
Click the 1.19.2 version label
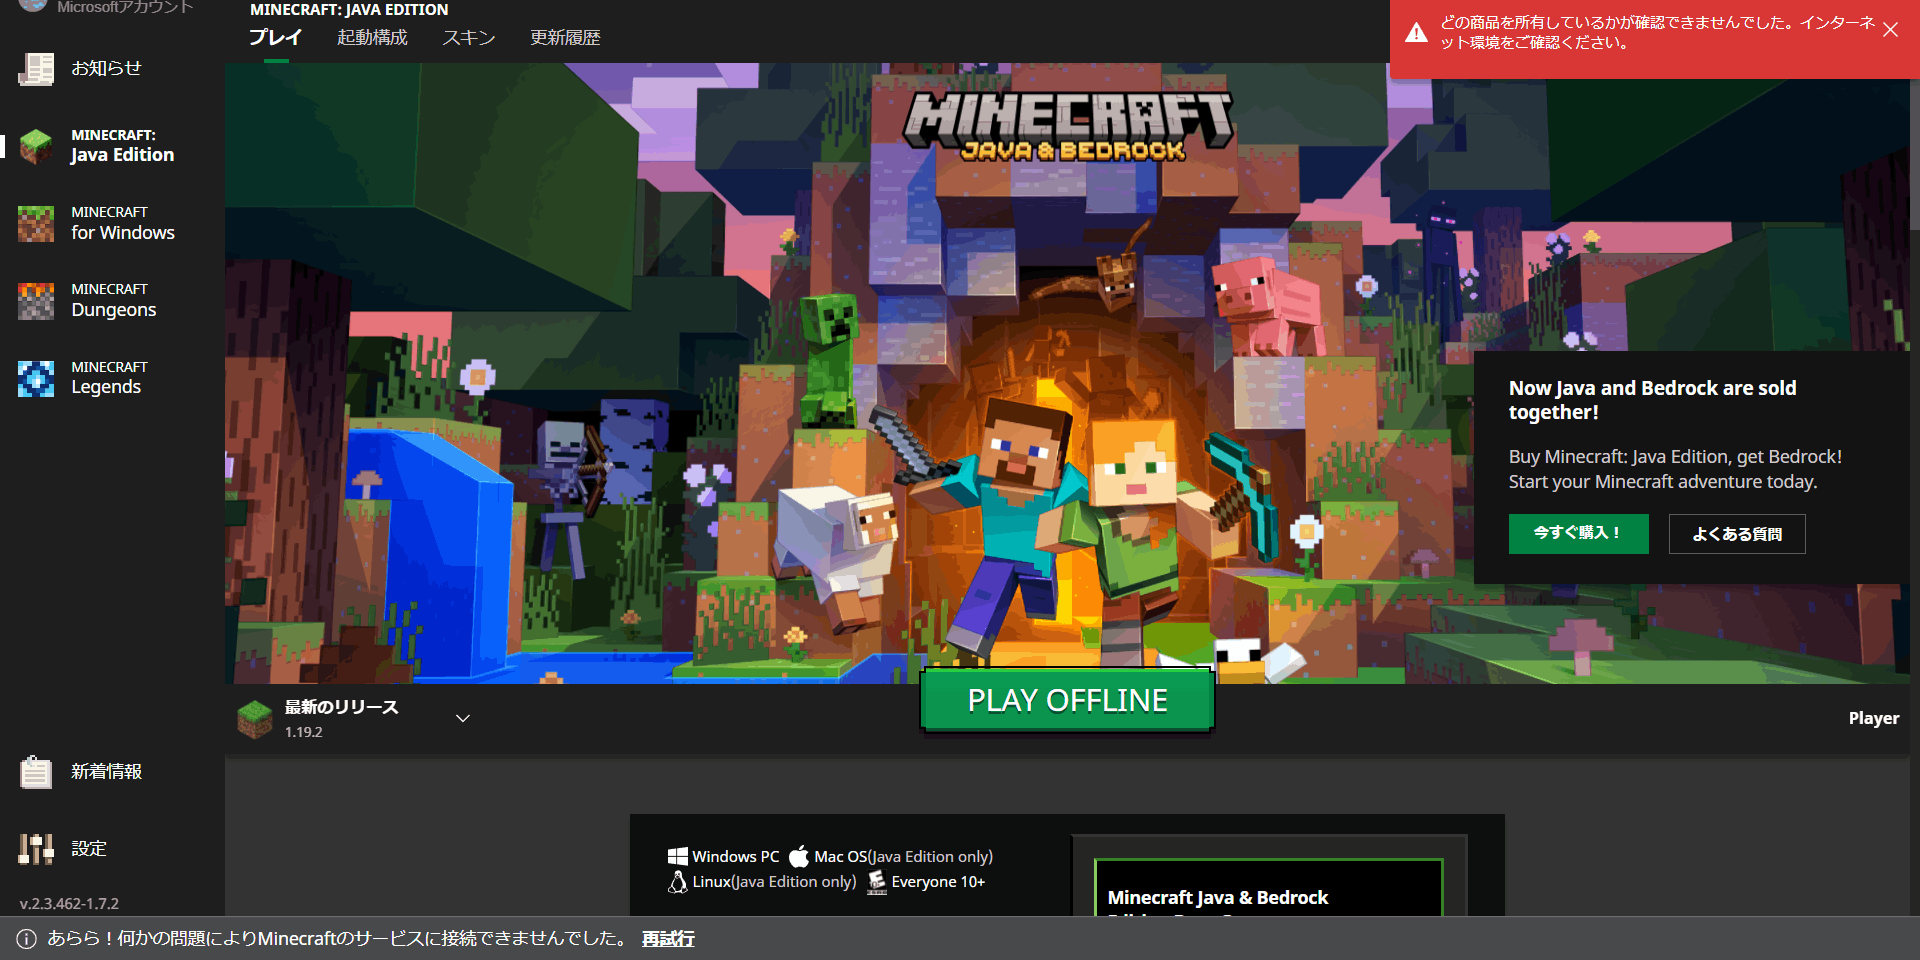304,732
